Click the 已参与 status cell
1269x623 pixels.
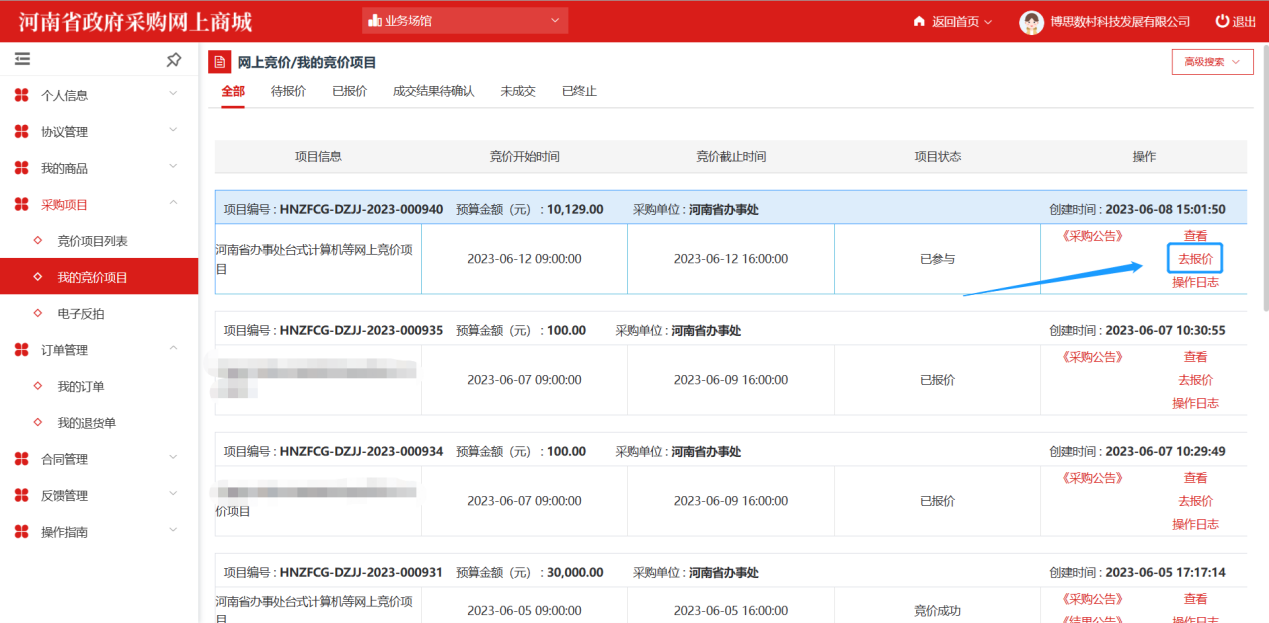937,259
